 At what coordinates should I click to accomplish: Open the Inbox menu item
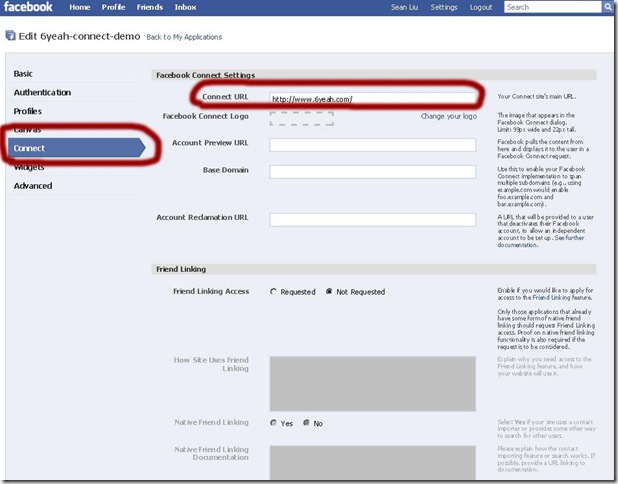(185, 7)
